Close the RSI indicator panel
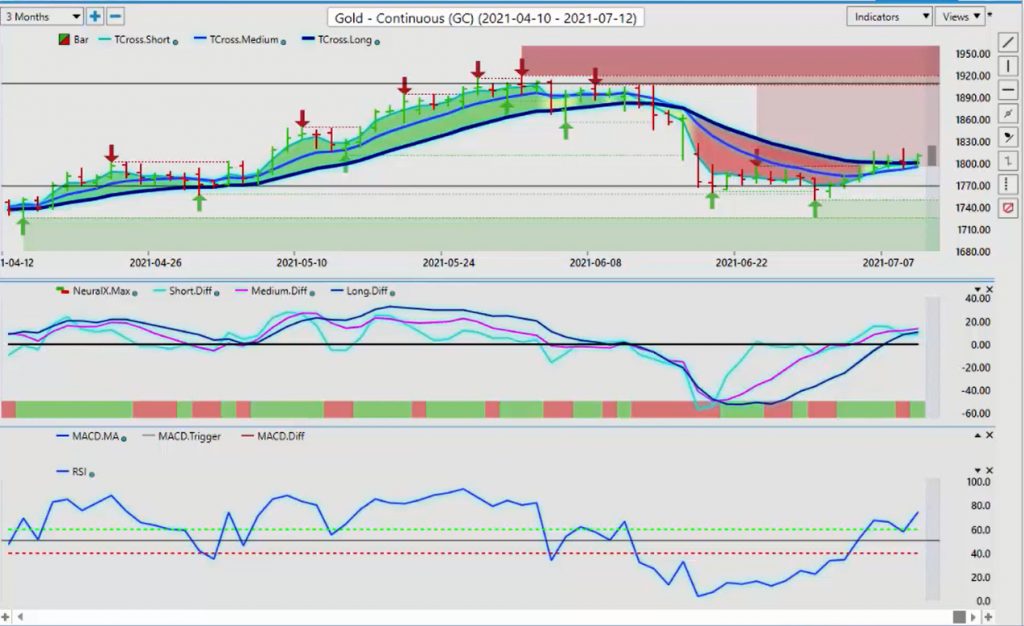This screenshot has width=1024, height=626. click(x=989, y=470)
